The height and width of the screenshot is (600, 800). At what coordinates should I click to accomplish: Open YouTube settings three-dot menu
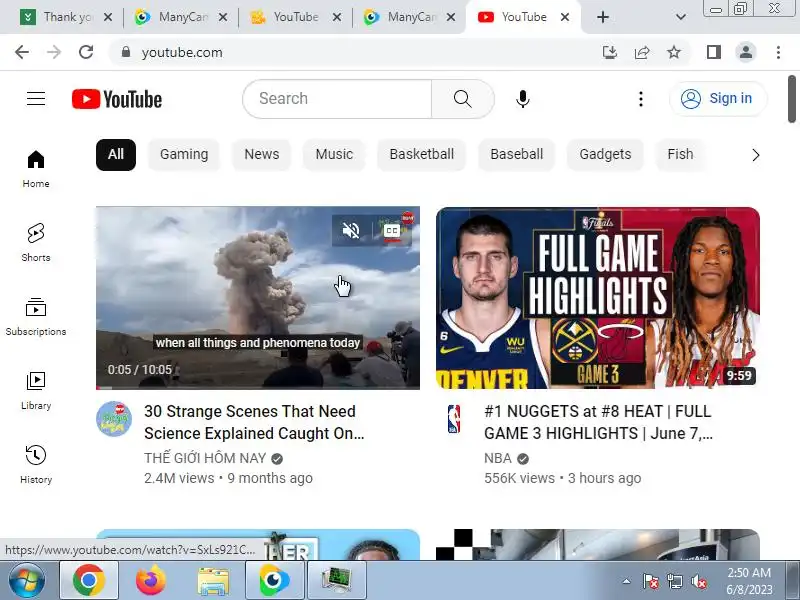click(x=641, y=98)
